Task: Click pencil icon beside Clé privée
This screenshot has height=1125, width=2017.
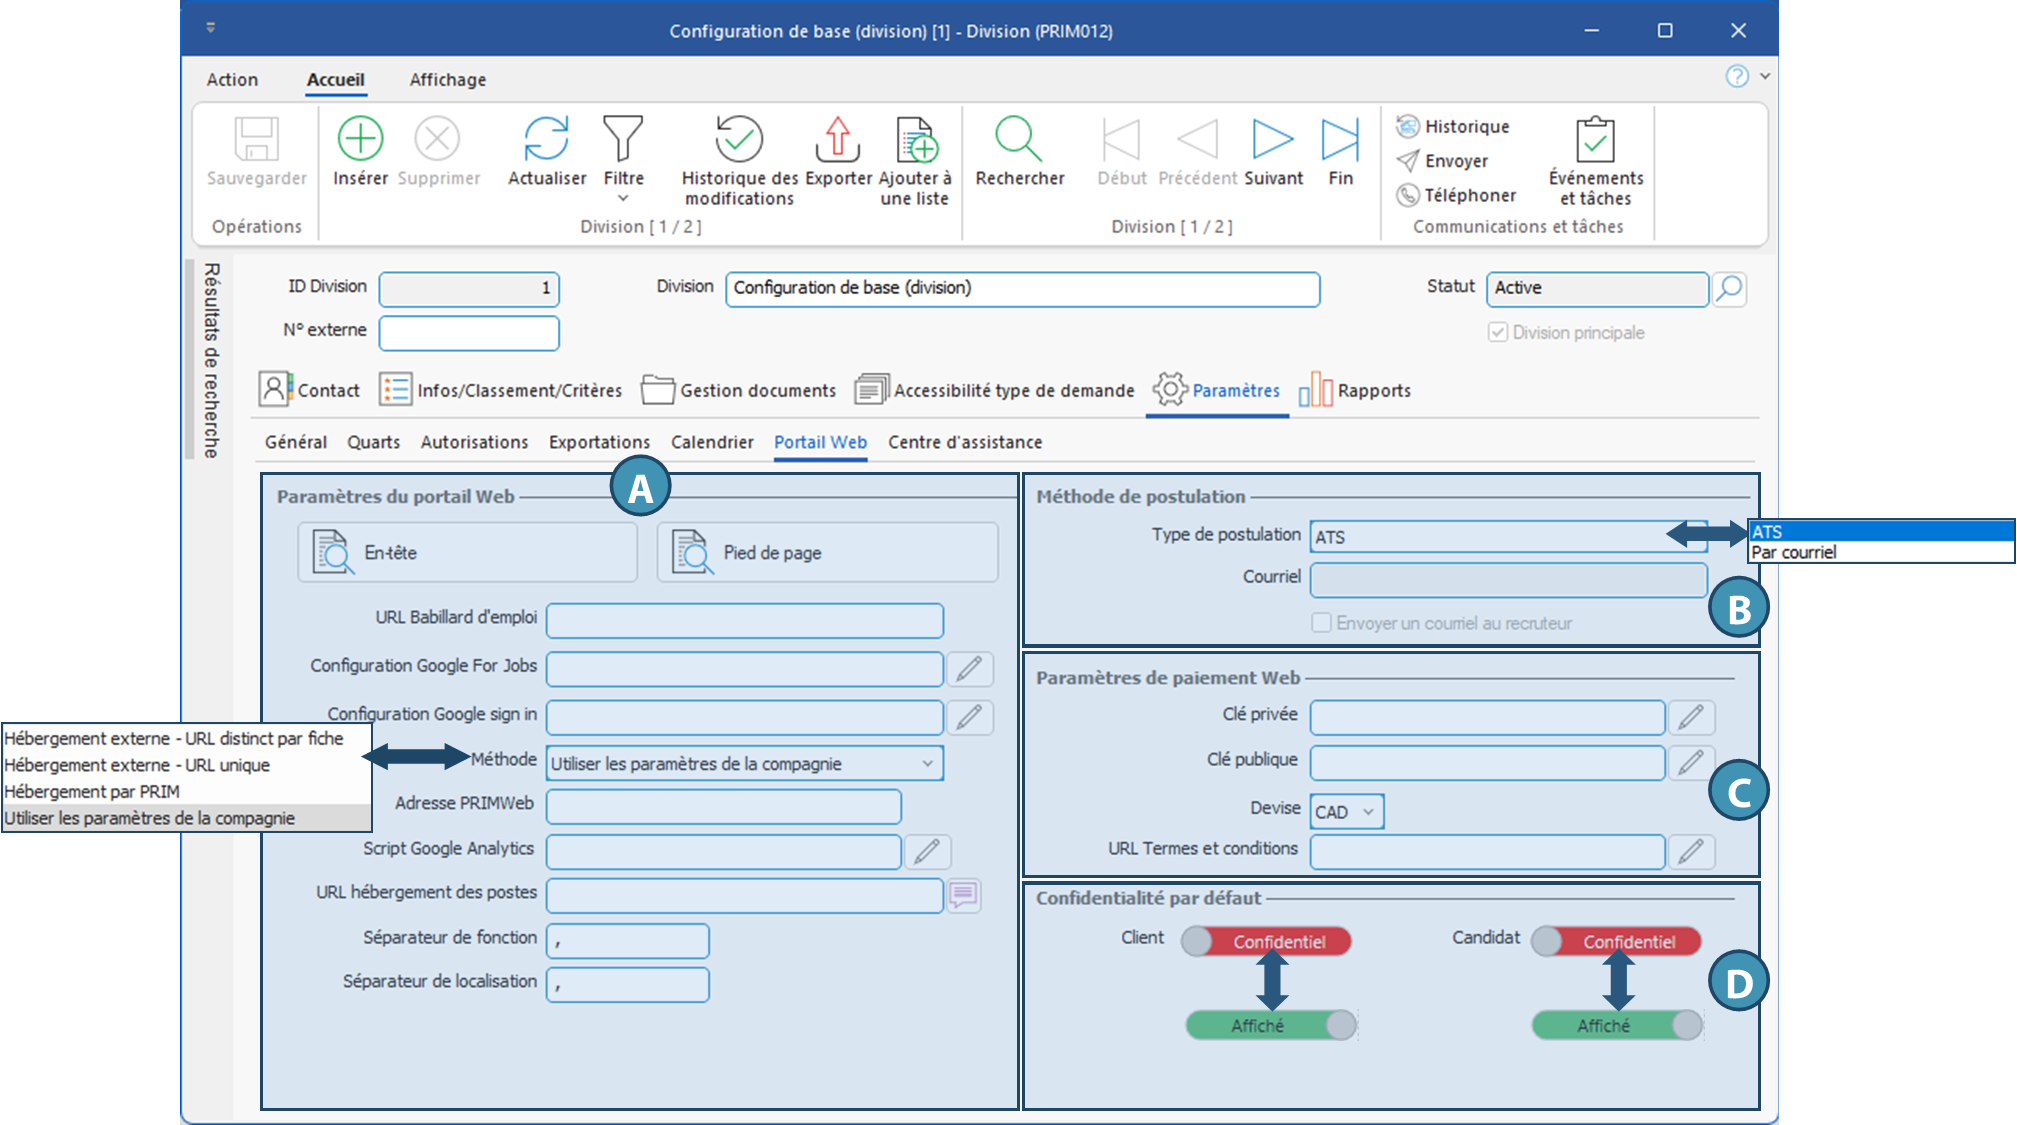Action: pyautogui.click(x=1690, y=717)
